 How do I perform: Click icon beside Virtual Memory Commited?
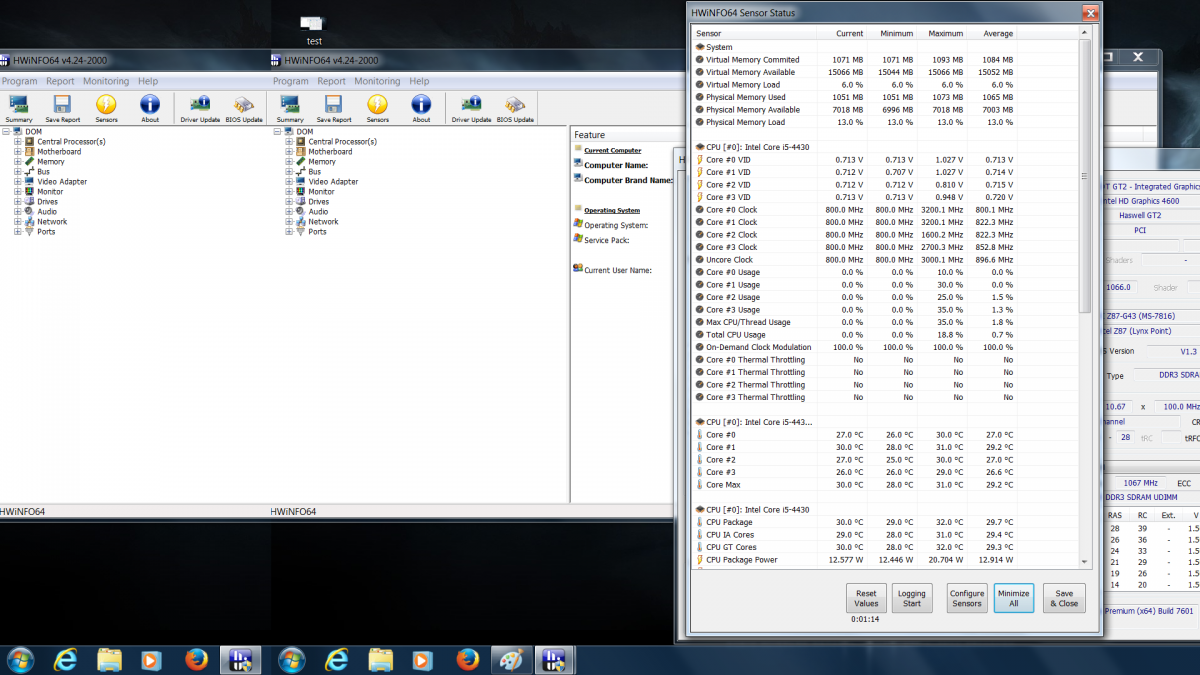coord(700,60)
